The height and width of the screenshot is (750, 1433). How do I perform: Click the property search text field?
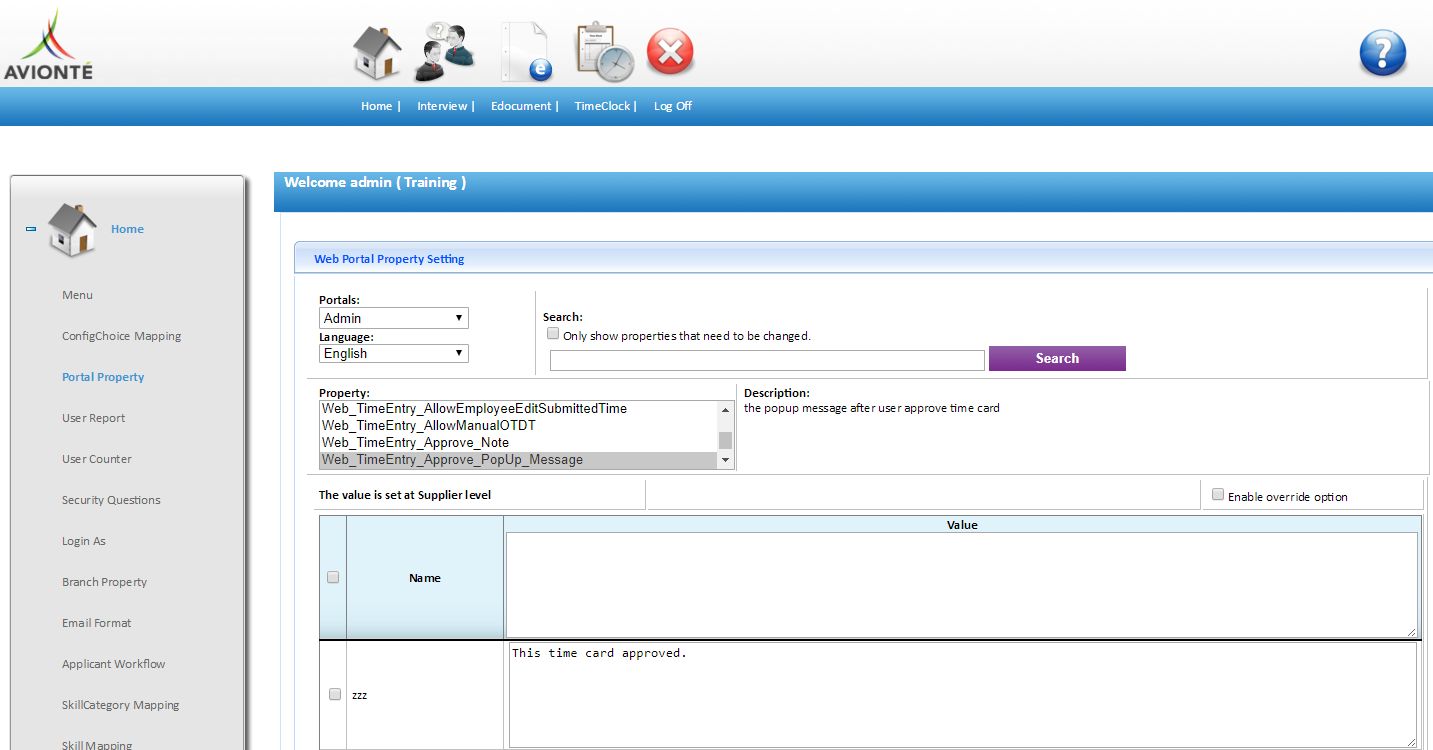767,360
